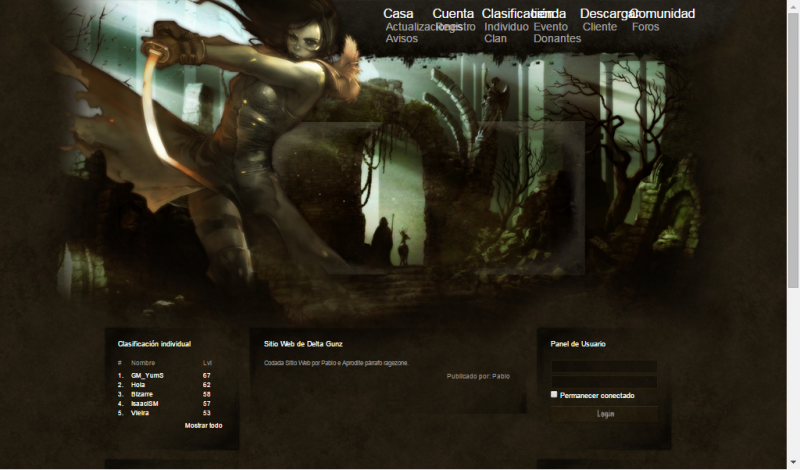Image resolution: width=800 pixels, height=470 pixels.
Task: Open the Evento shop link
Action: 551,27
